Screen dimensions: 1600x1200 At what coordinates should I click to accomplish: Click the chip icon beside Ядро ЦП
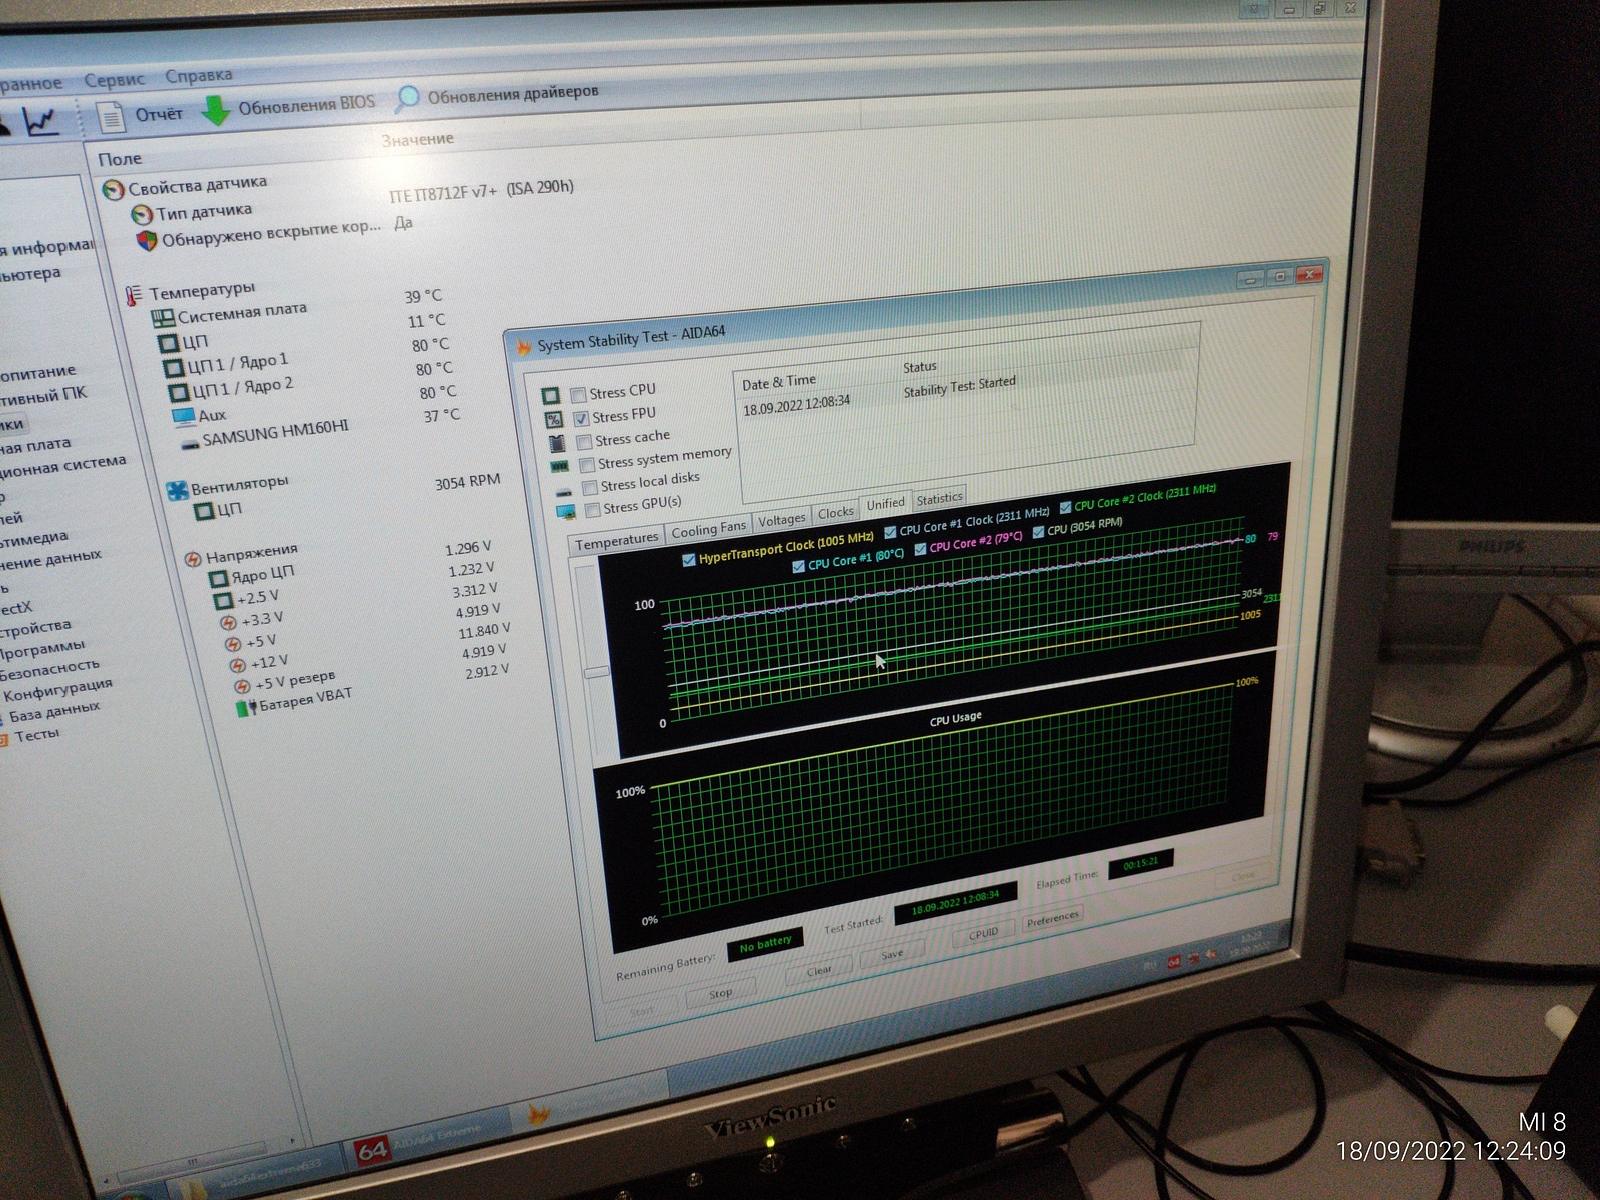coord(218,579)
